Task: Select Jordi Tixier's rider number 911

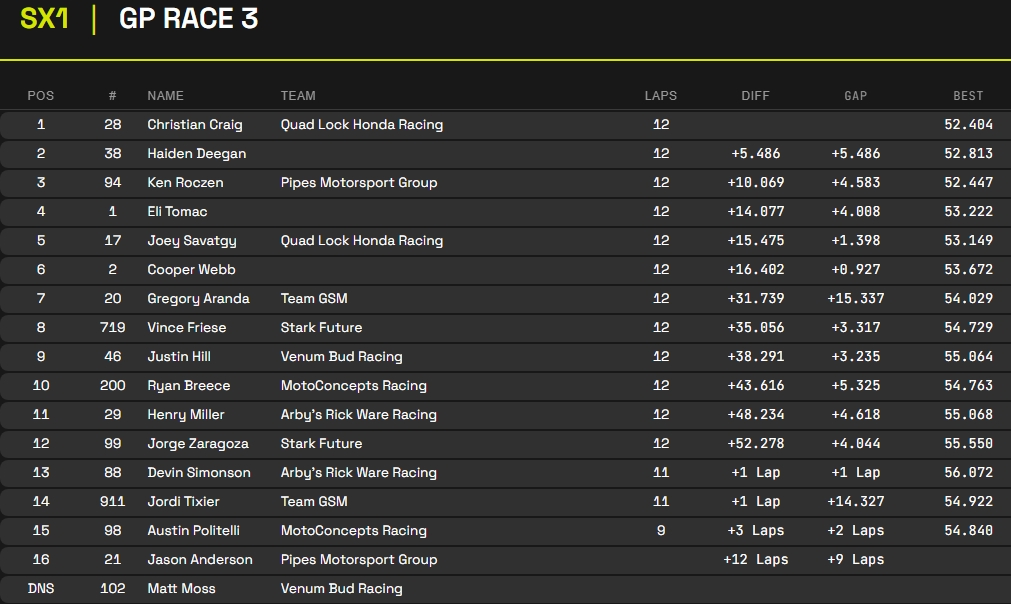Action: pyautogui.click(x=113, y=502)
